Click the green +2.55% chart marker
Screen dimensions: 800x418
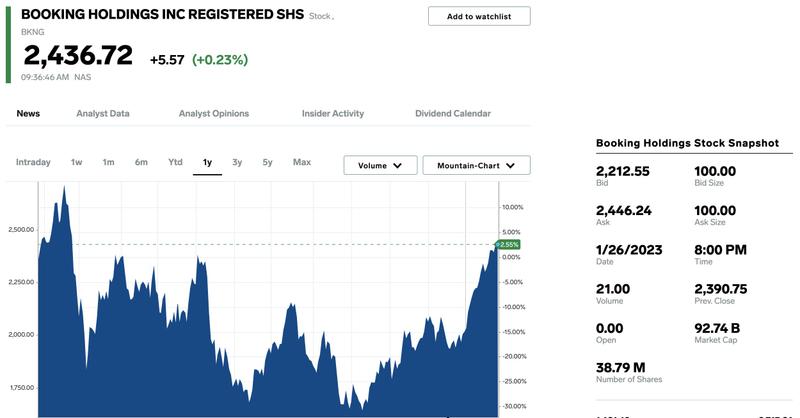coord(508,244)
